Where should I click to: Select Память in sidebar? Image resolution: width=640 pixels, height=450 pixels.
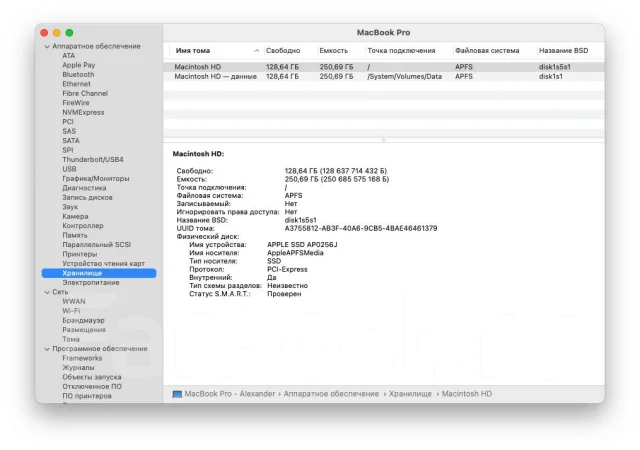[75, 235]
